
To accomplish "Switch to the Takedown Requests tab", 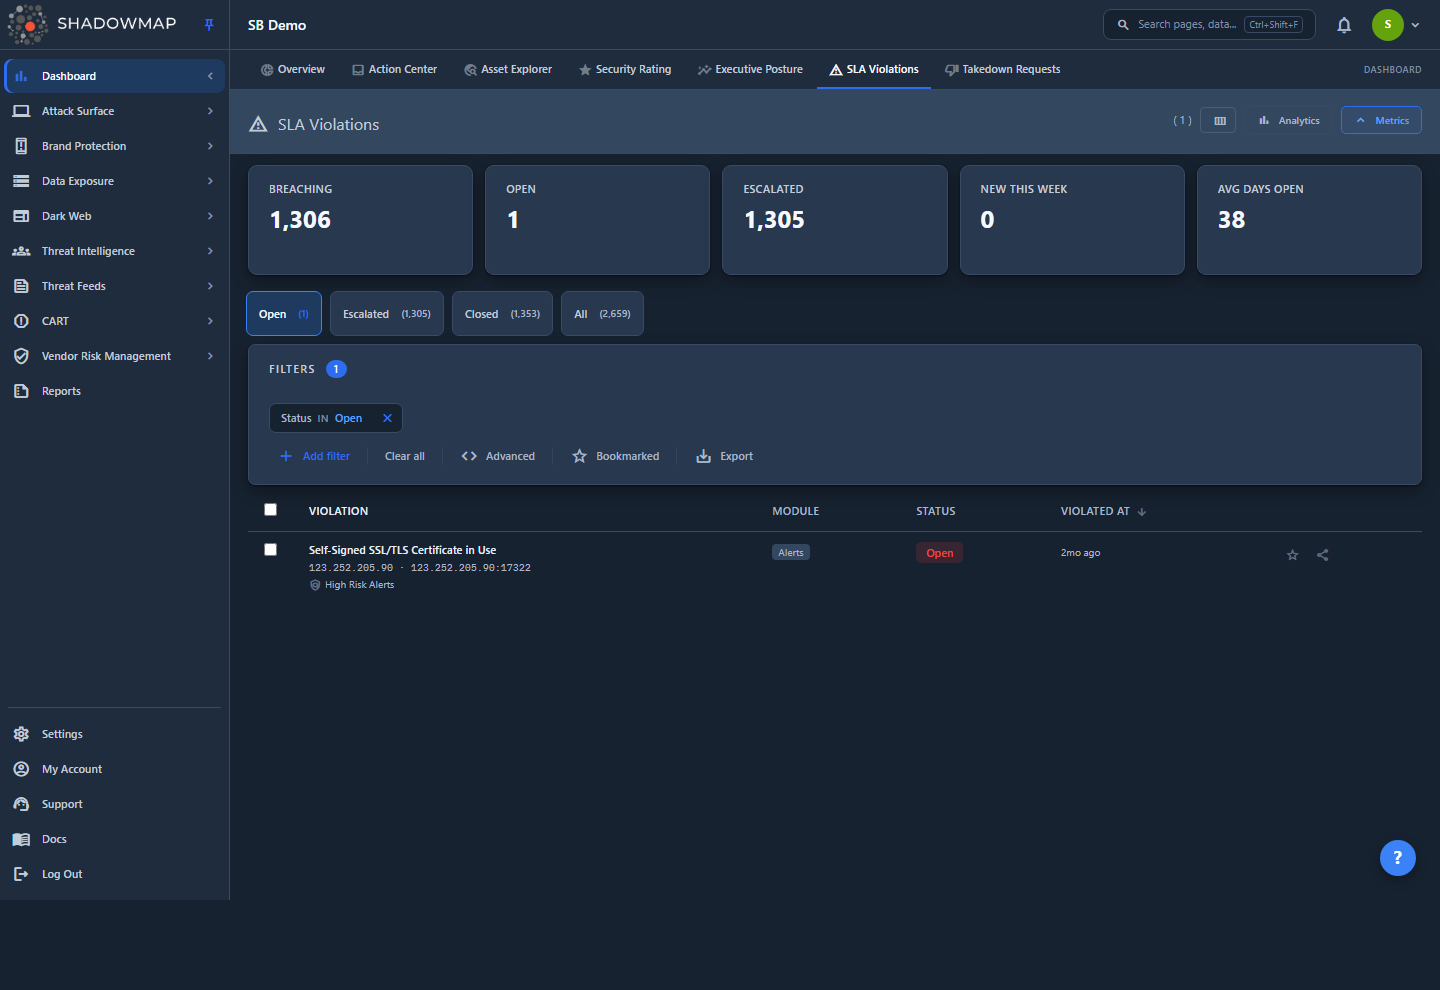I will pyautogui.click(x=1002, y=70).
